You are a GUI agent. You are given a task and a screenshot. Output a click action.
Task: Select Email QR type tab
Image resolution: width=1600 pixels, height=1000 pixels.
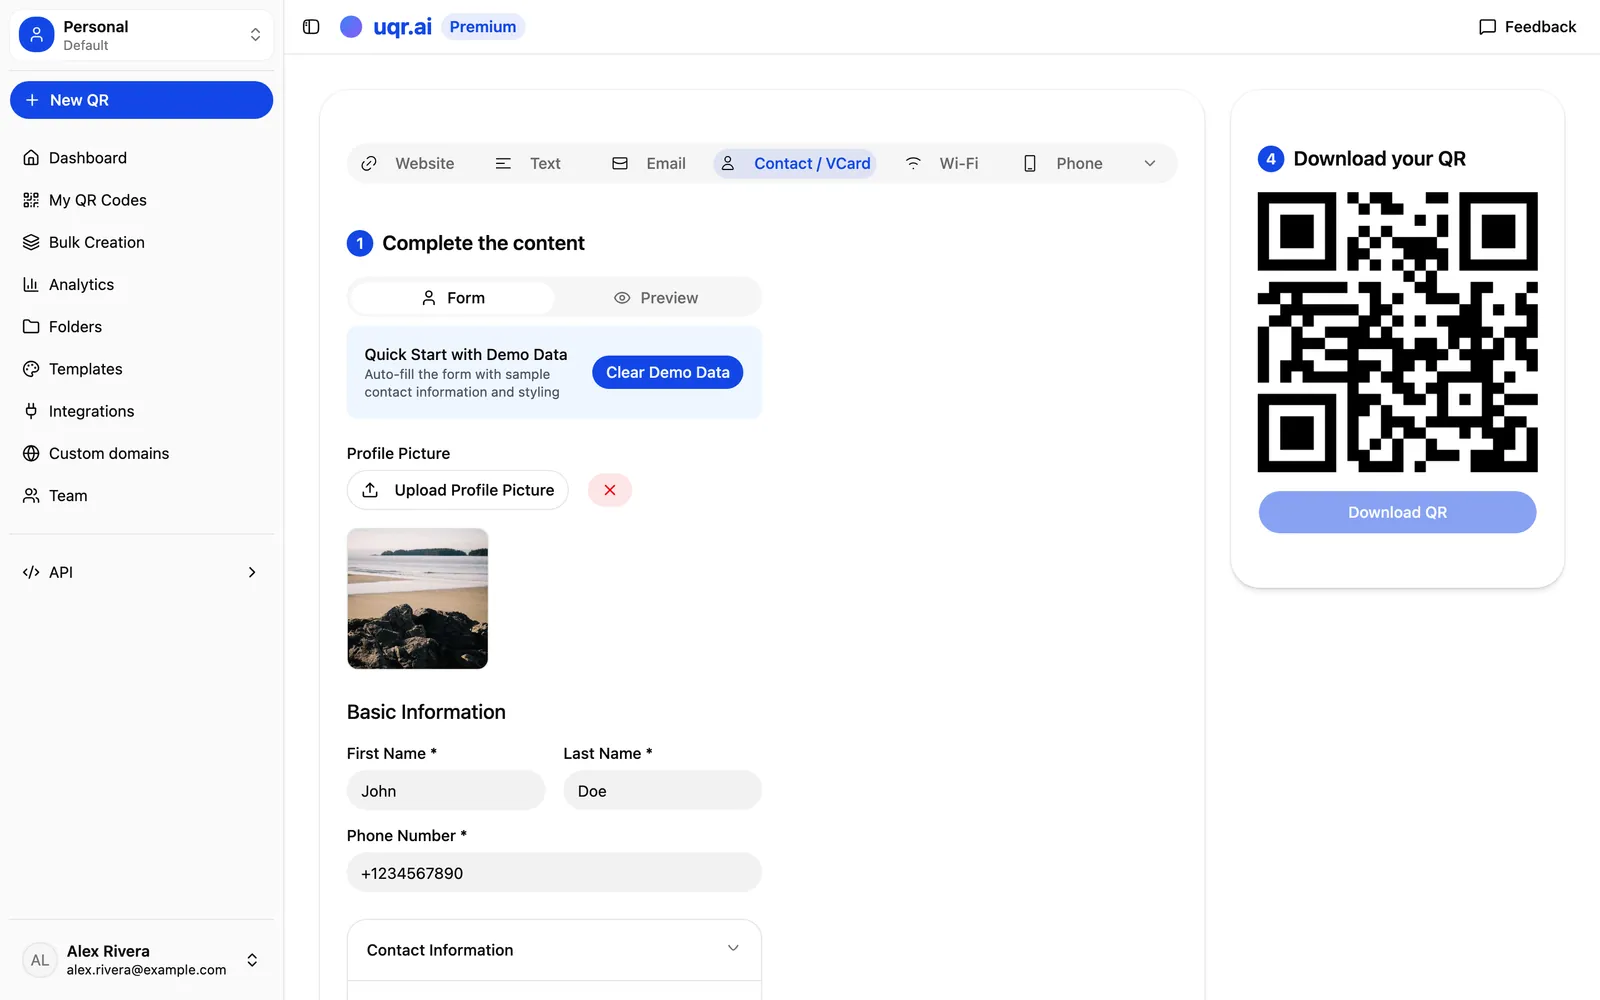click(x=649, y=163)
